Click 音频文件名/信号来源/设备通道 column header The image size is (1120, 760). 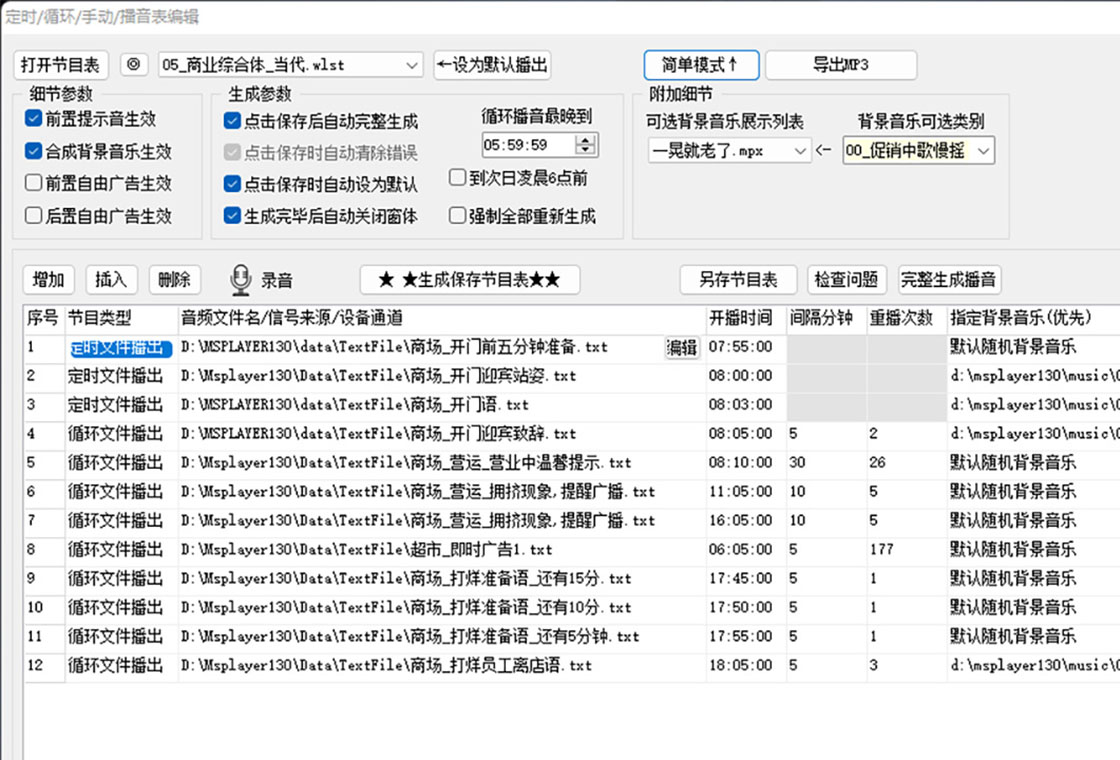pyautogui.click(x=441, y=318)
